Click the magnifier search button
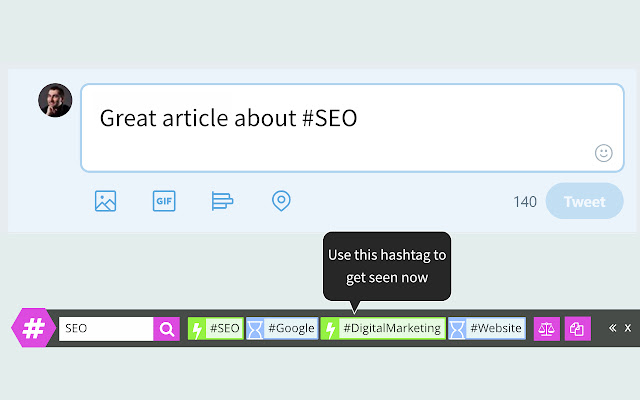640x400 pixels. (167, 328)
